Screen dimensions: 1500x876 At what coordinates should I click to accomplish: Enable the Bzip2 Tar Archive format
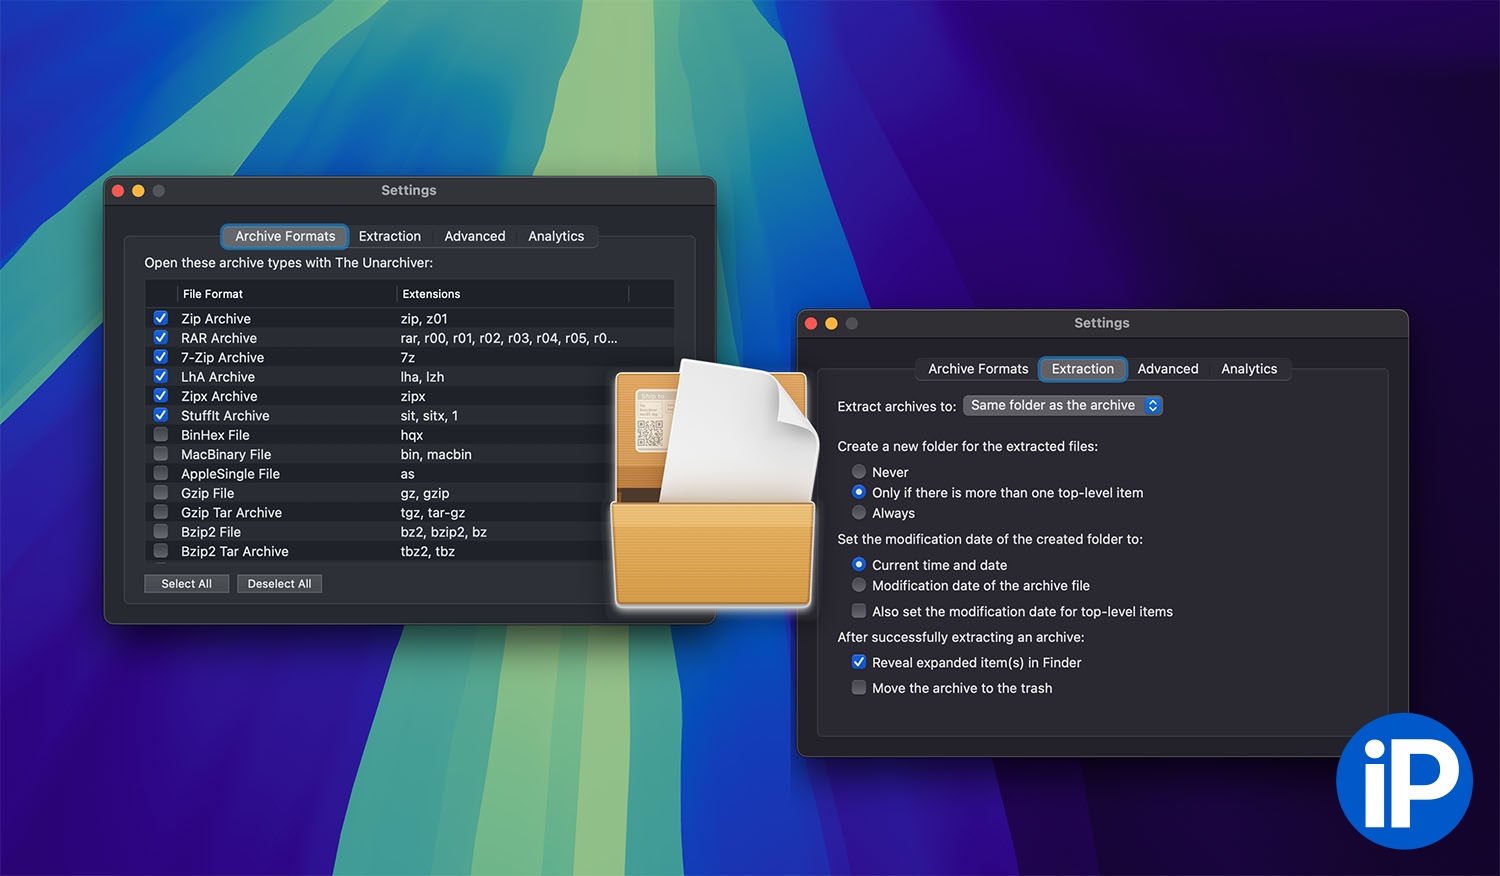pyautogui.click(x=160, y=551)
